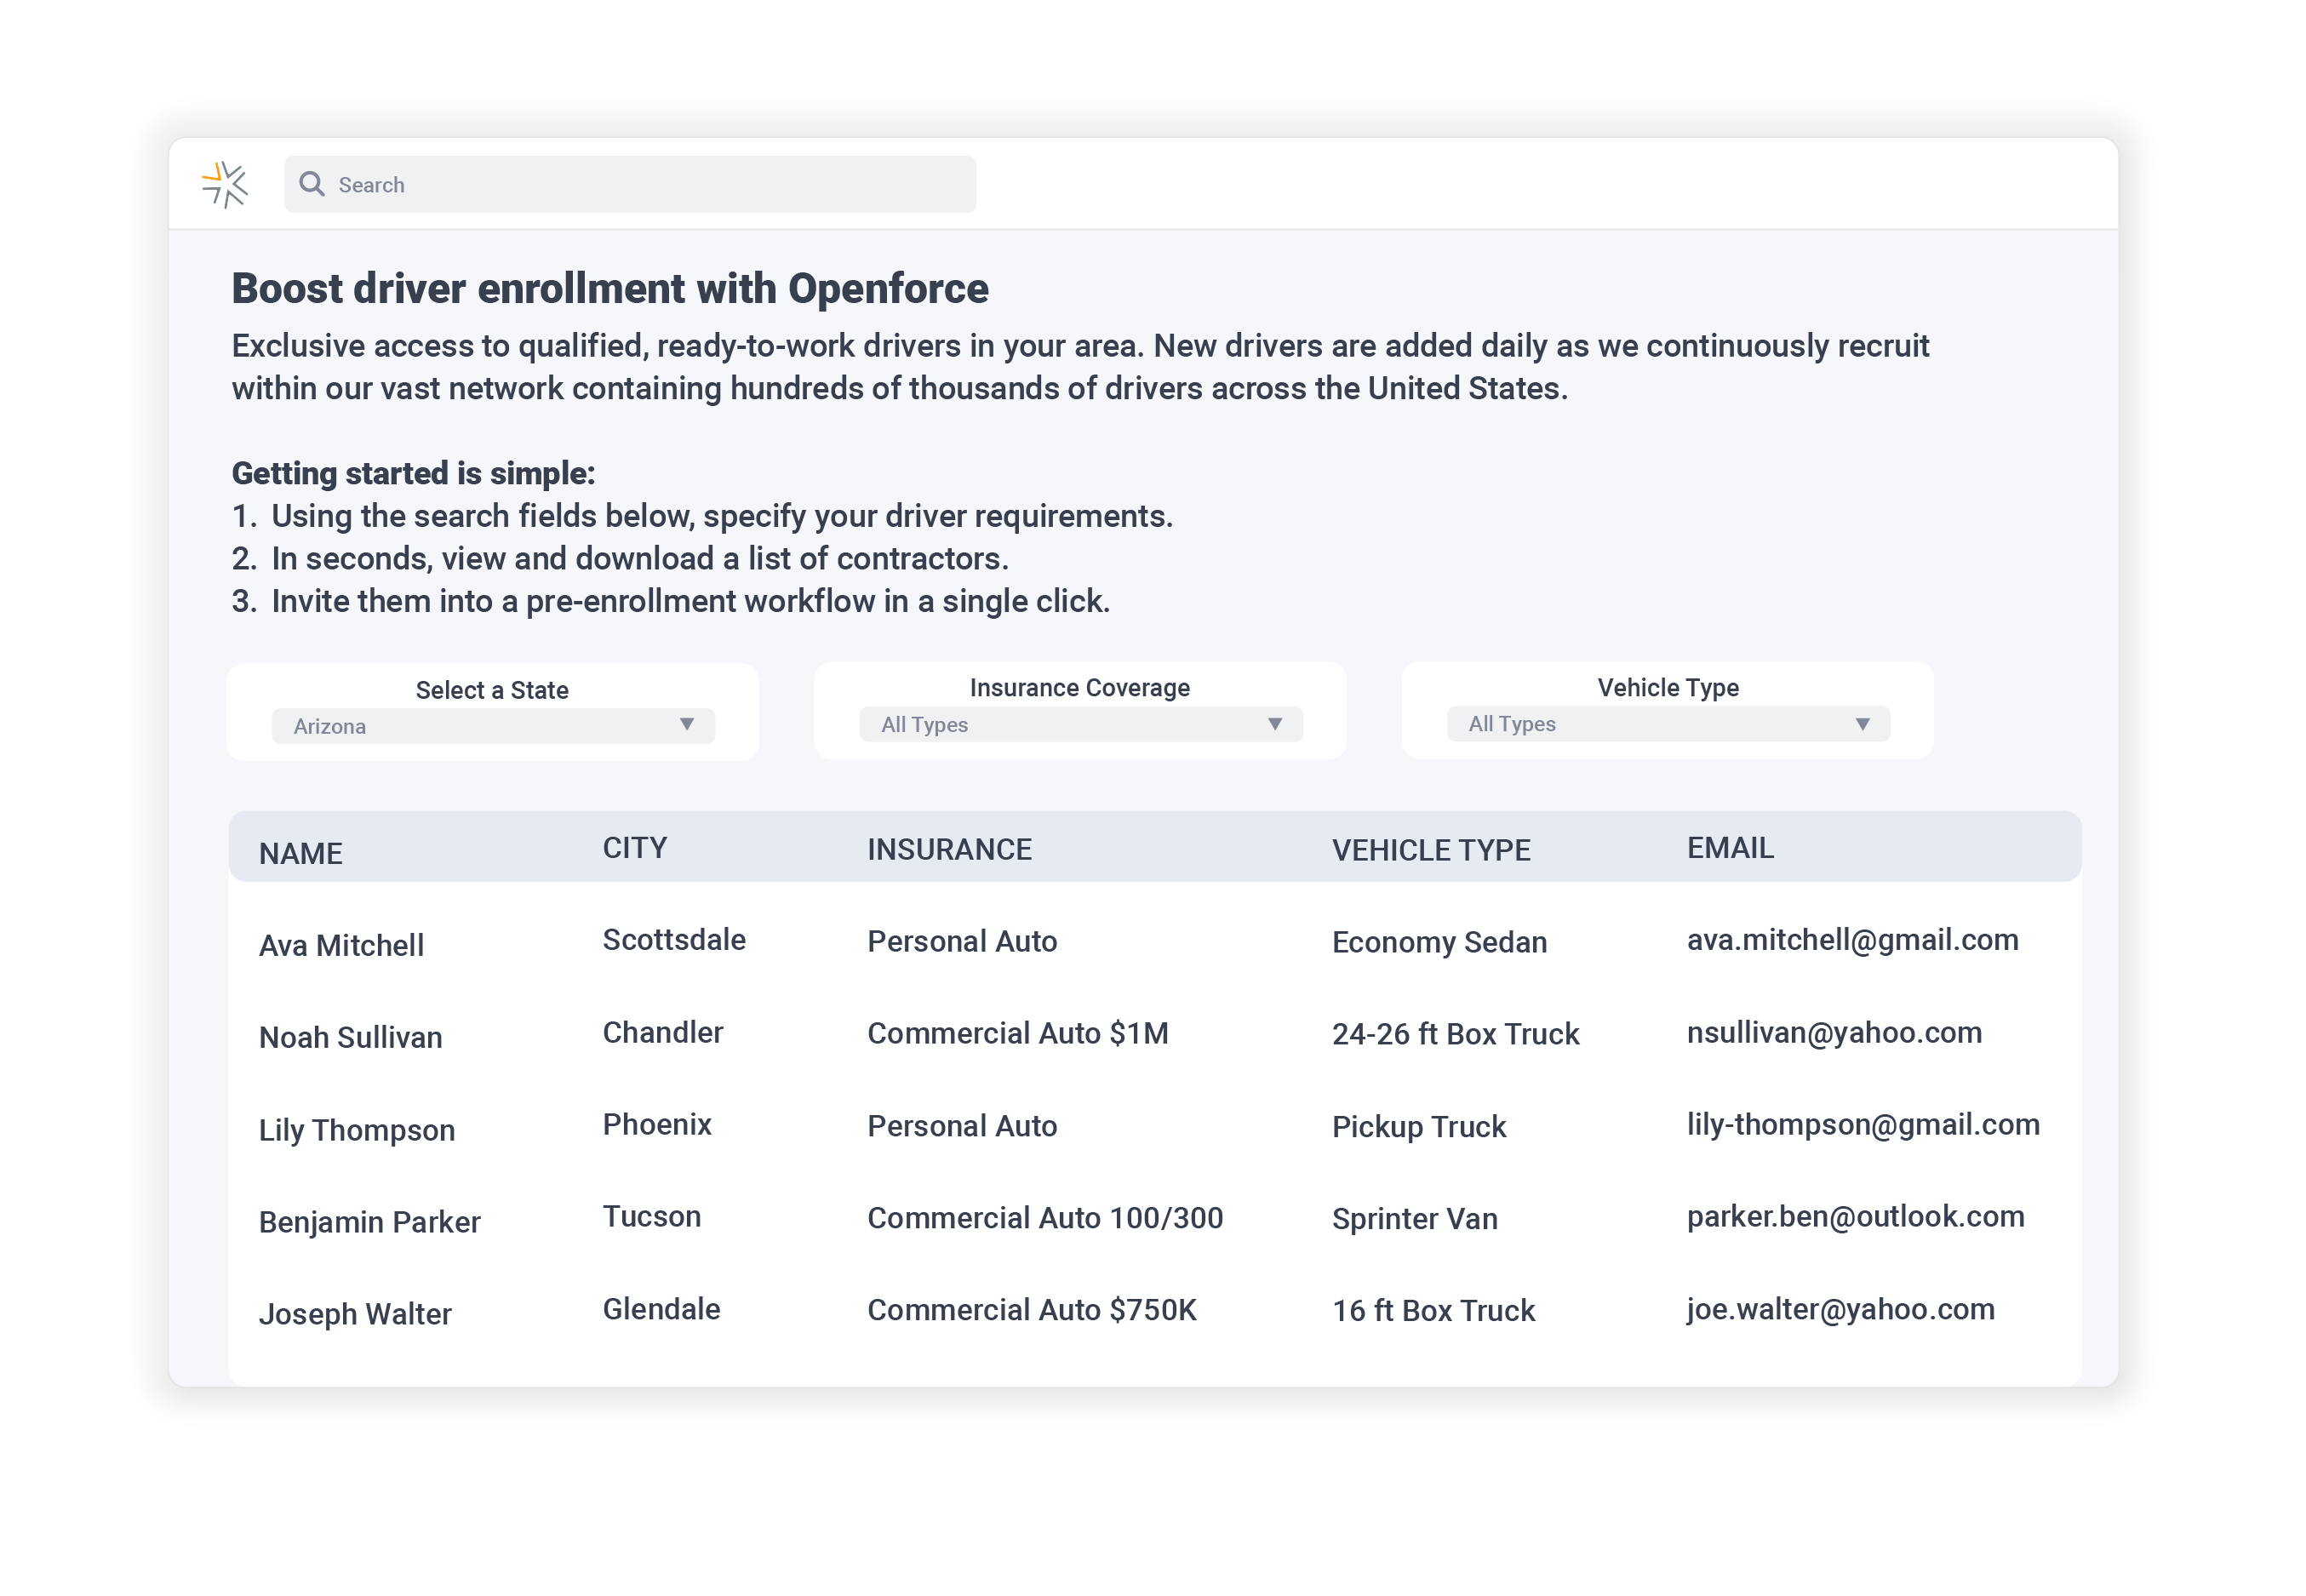This screenshot has height=1596, width=2306.
Task: Select driver row for Ava Mitchell
Action: 341,944
